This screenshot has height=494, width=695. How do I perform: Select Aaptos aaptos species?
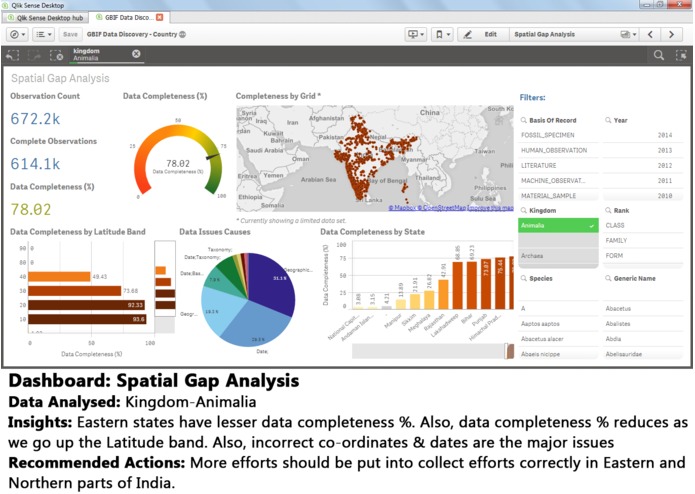pyautogui.click(x=558, y=324)
